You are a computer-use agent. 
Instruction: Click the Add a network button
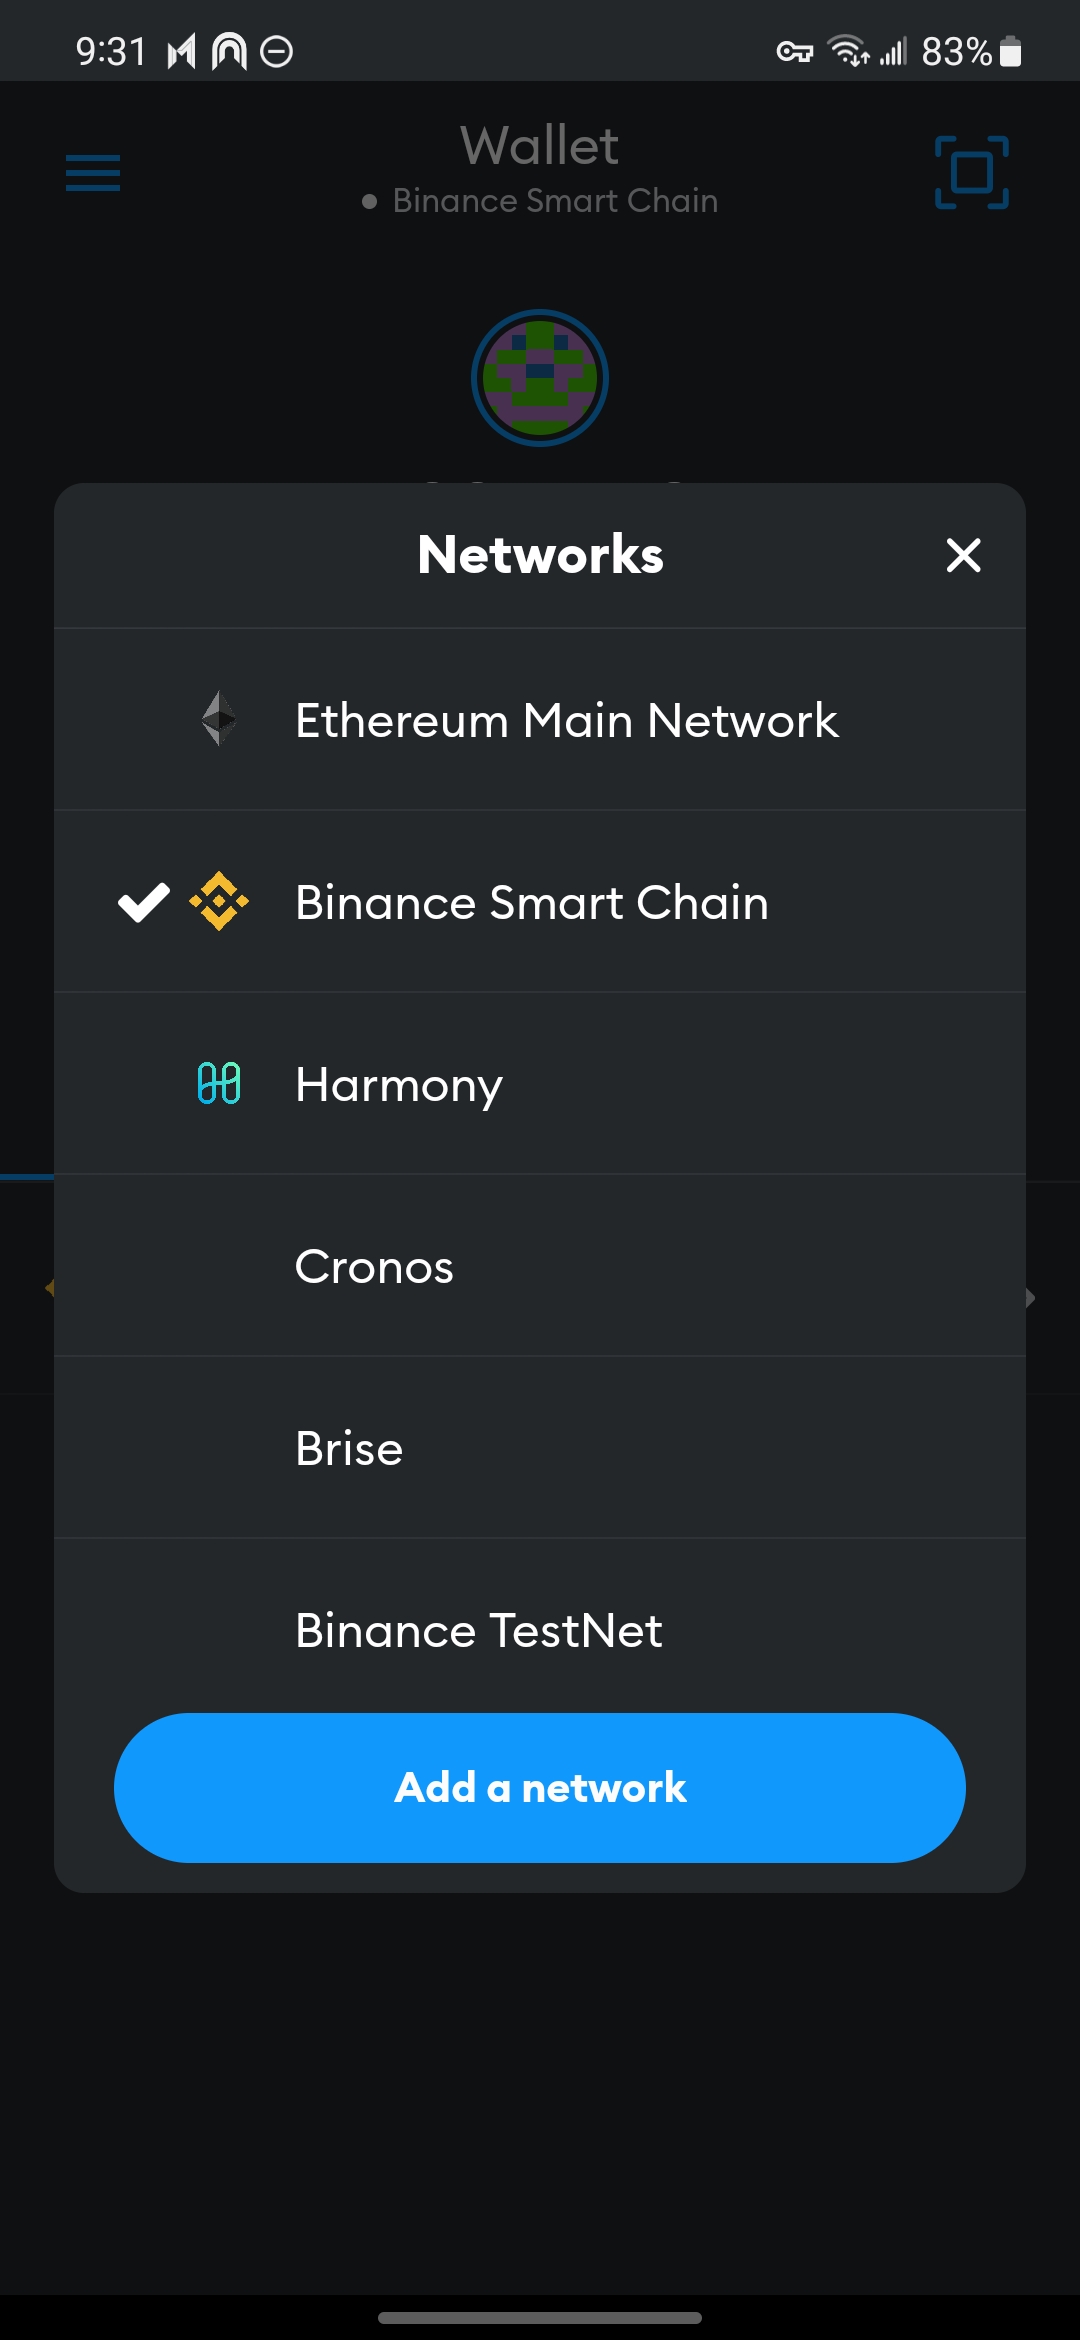pos(540,1788)
